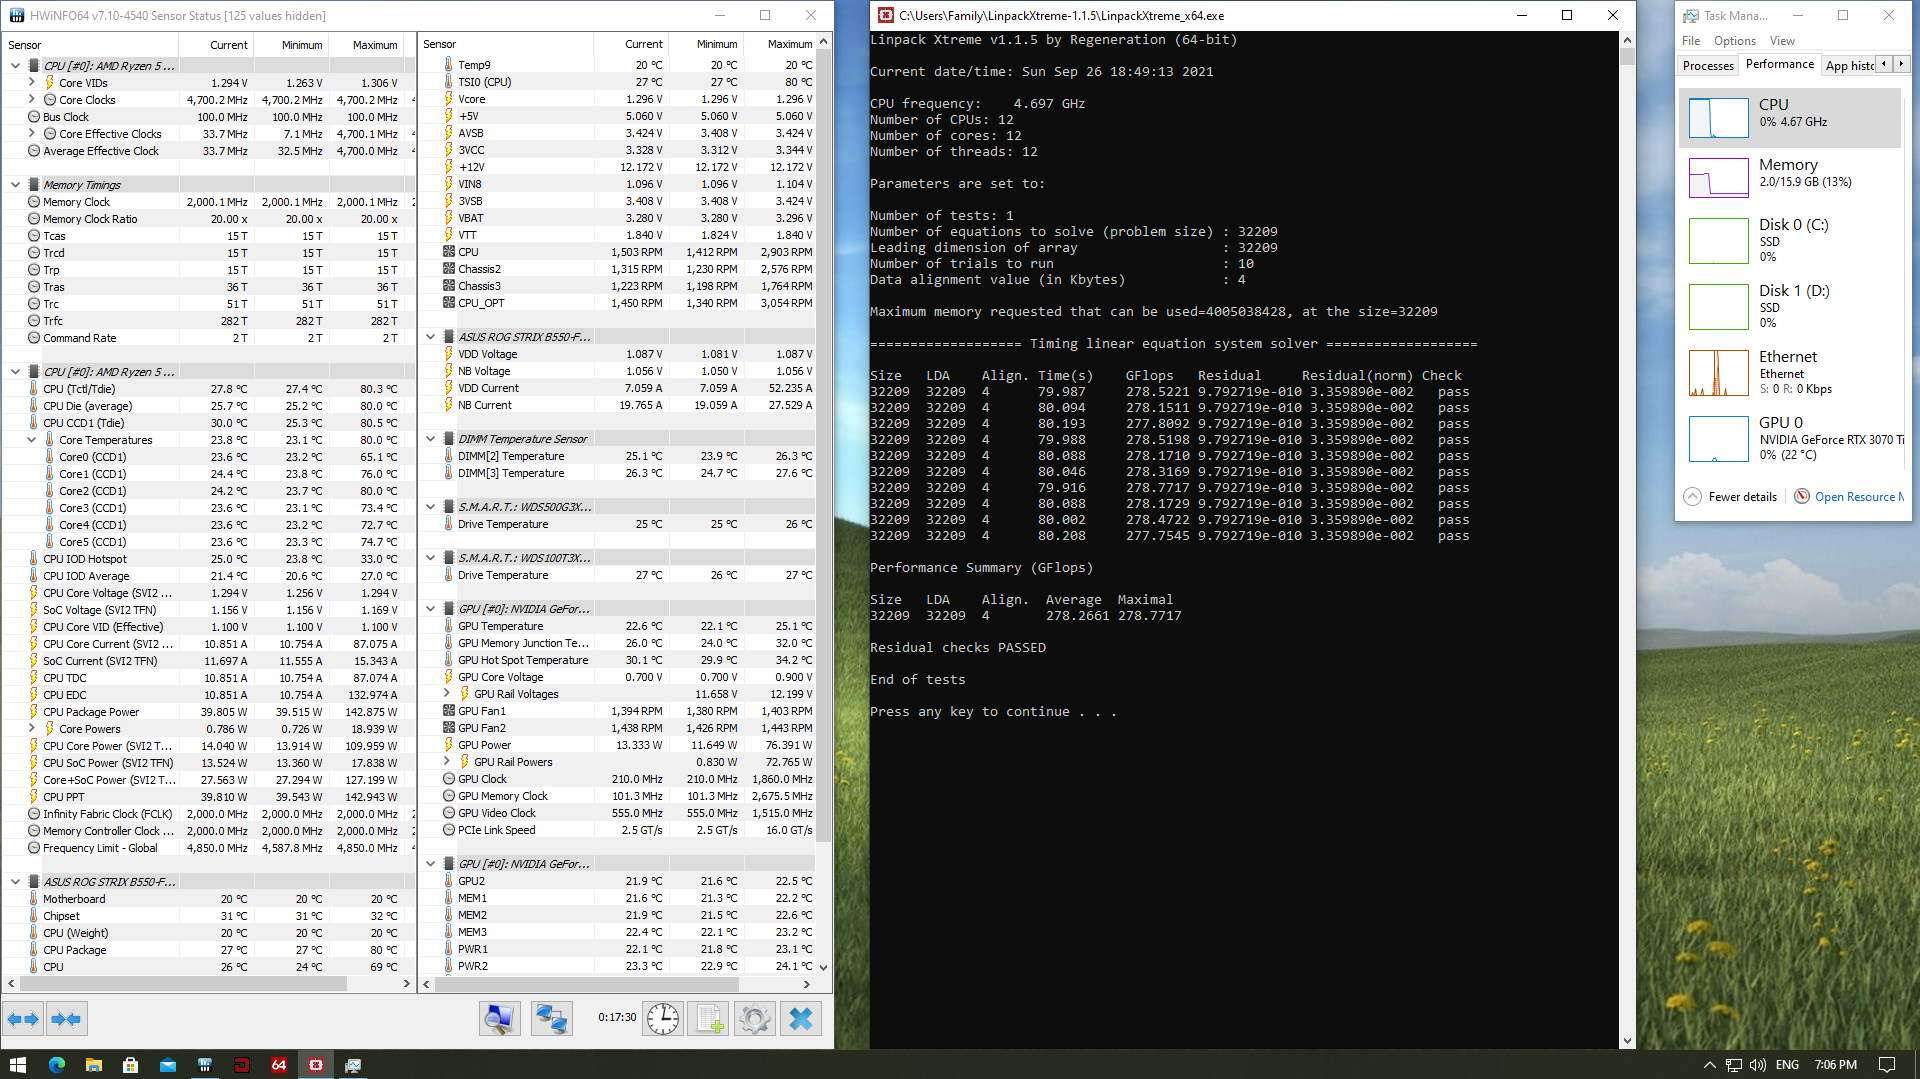Image resolution: width=1920 pixels, height=1079 pixels.
Task: Click the dark red square taskbar icon
Action: click(242, 1065)
